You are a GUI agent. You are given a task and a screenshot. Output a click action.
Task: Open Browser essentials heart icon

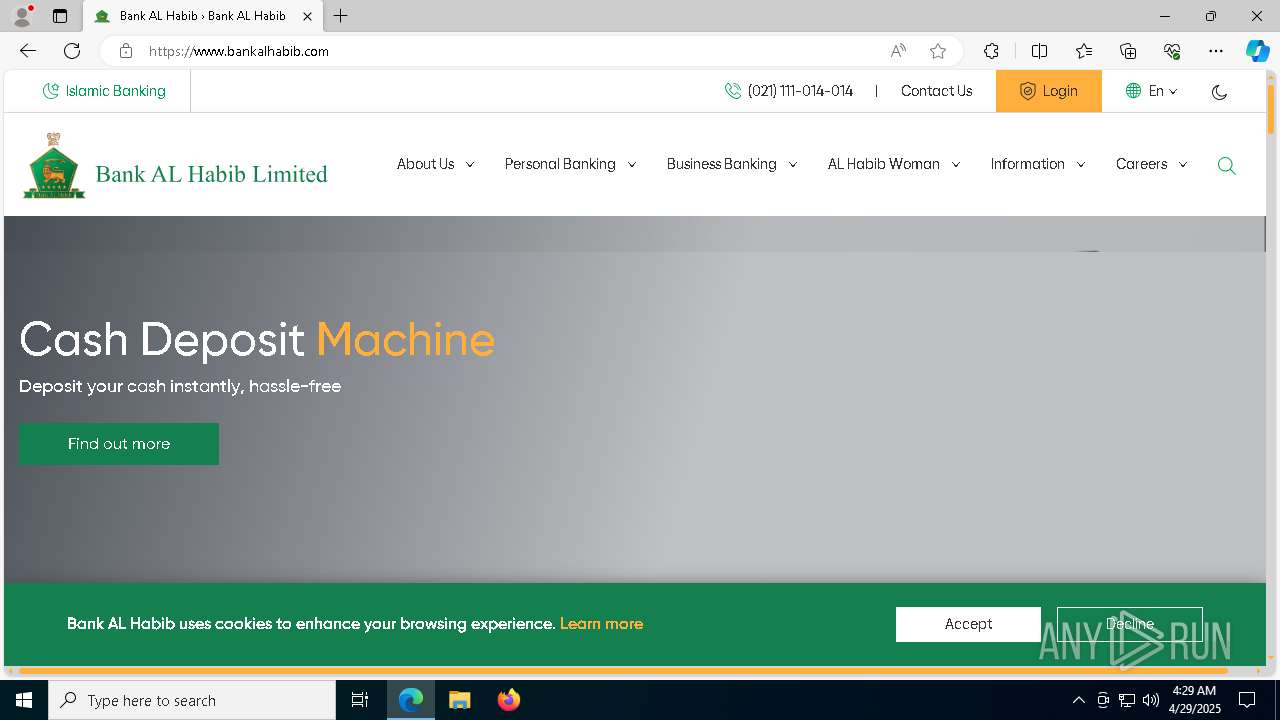[x=1172, y=51]
